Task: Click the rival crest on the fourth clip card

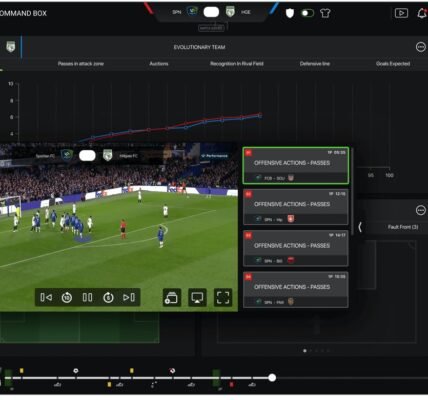Action: pyautogui.click(x=291, y=302)
